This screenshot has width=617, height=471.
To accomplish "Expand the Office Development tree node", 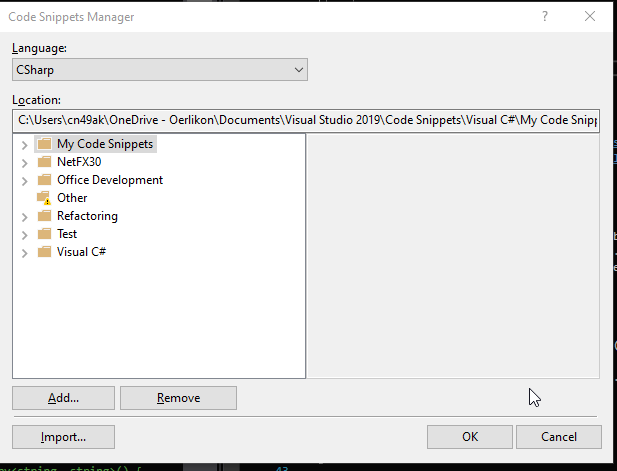I will (24, 180).
